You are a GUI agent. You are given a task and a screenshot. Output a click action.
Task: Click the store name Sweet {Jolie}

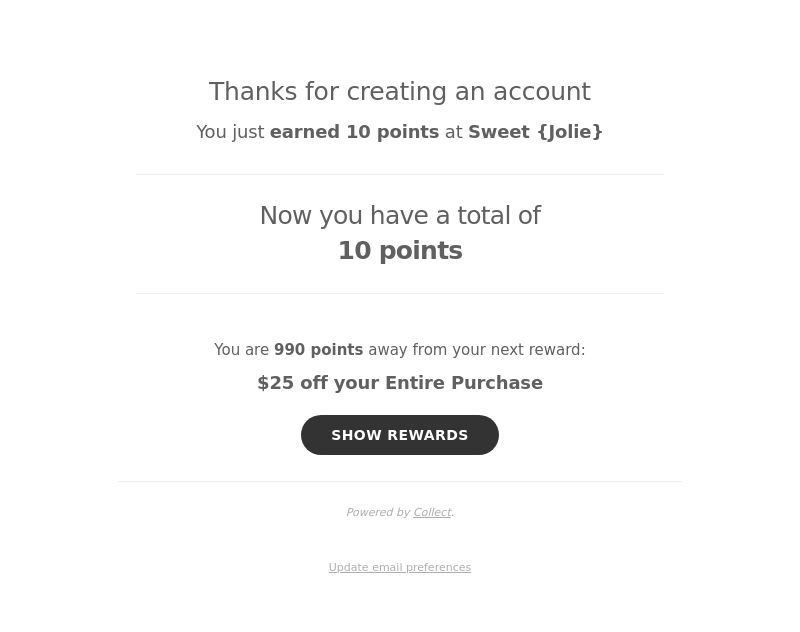point(535,132)
